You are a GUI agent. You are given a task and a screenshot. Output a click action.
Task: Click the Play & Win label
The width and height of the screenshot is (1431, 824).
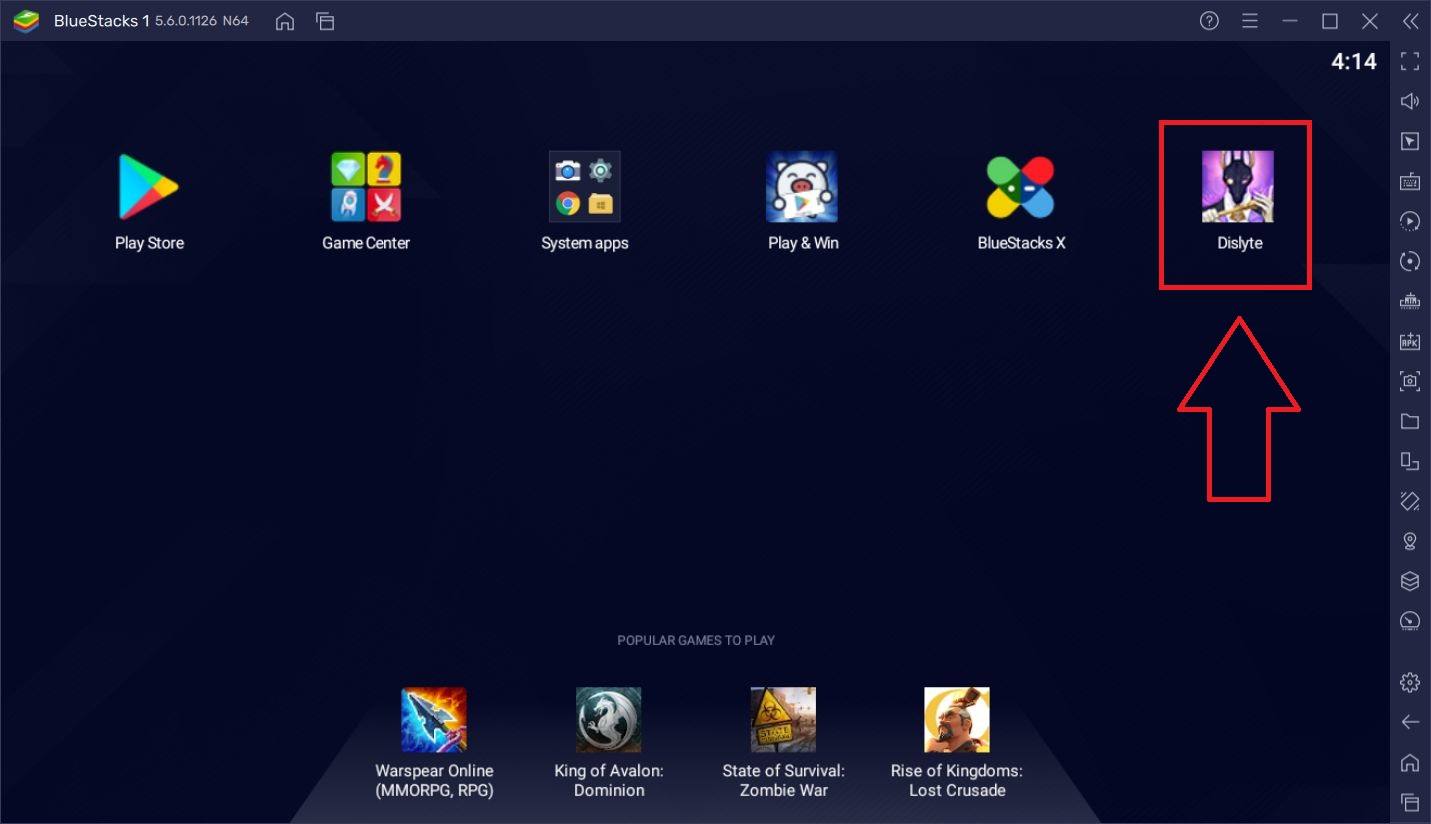pos(803,243)
